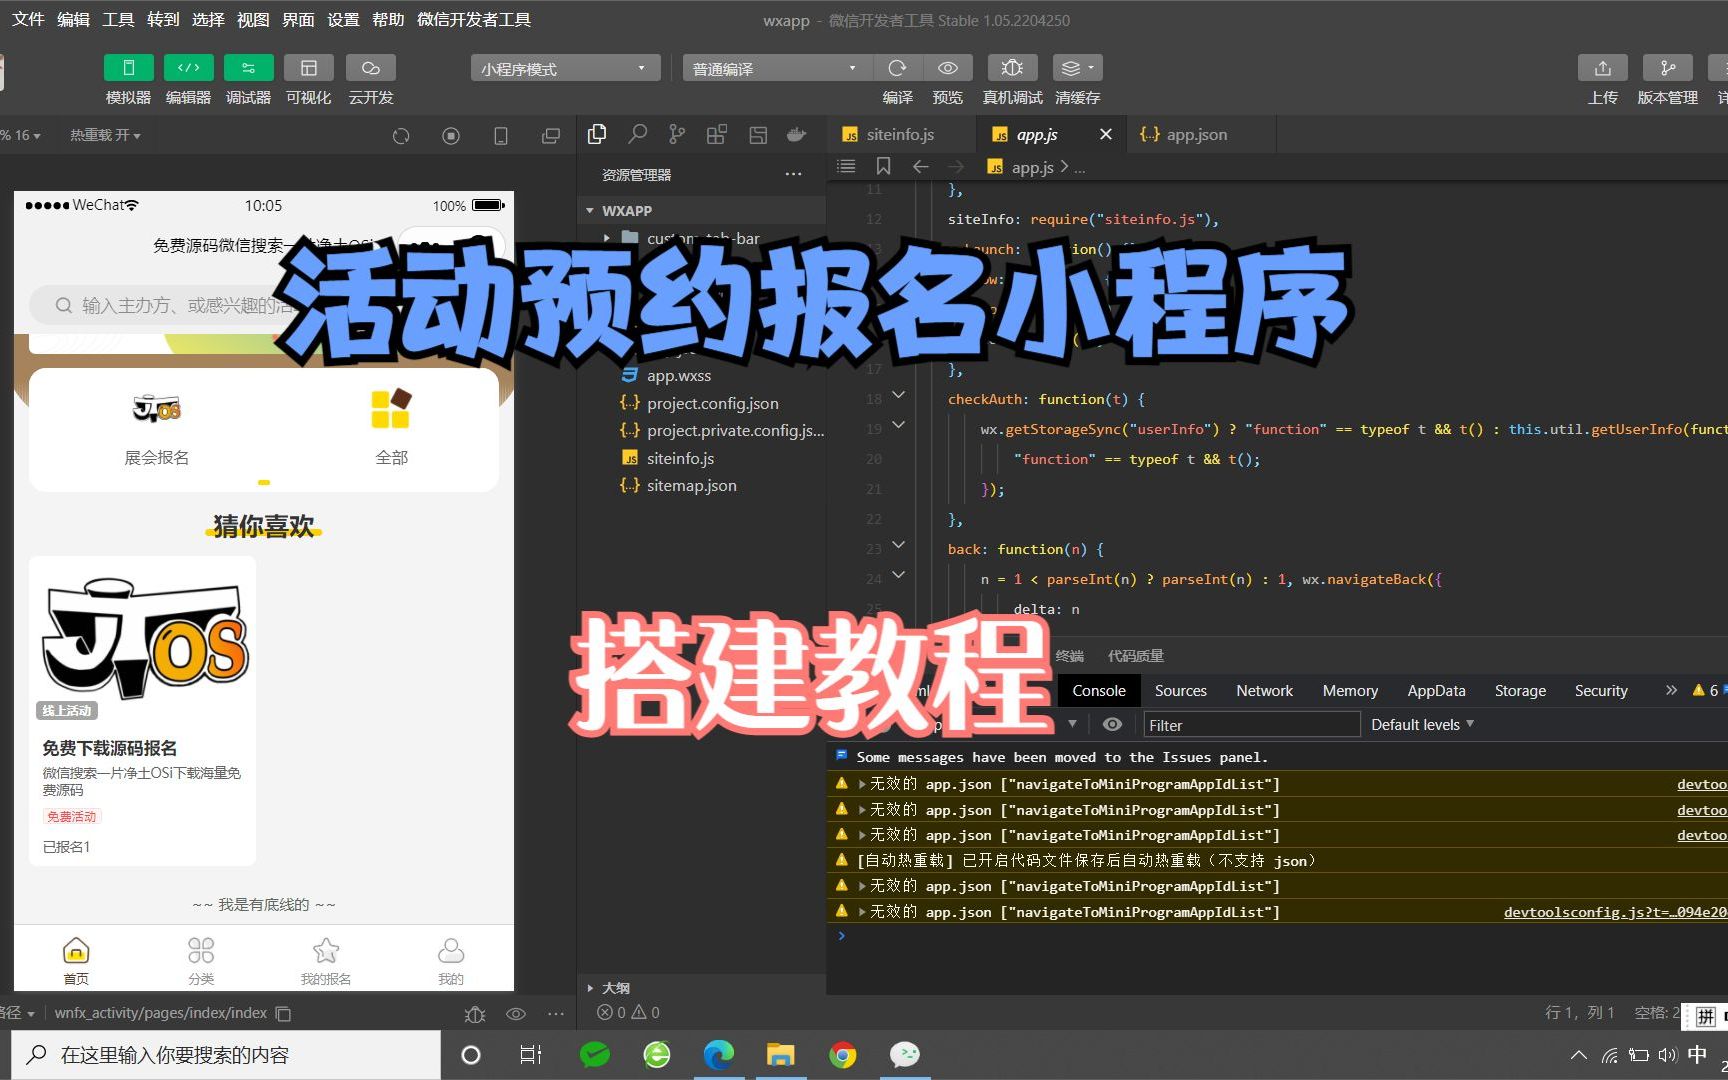
Task: Open the devtoolsconfig.js source link
Action: (1614, 911)
